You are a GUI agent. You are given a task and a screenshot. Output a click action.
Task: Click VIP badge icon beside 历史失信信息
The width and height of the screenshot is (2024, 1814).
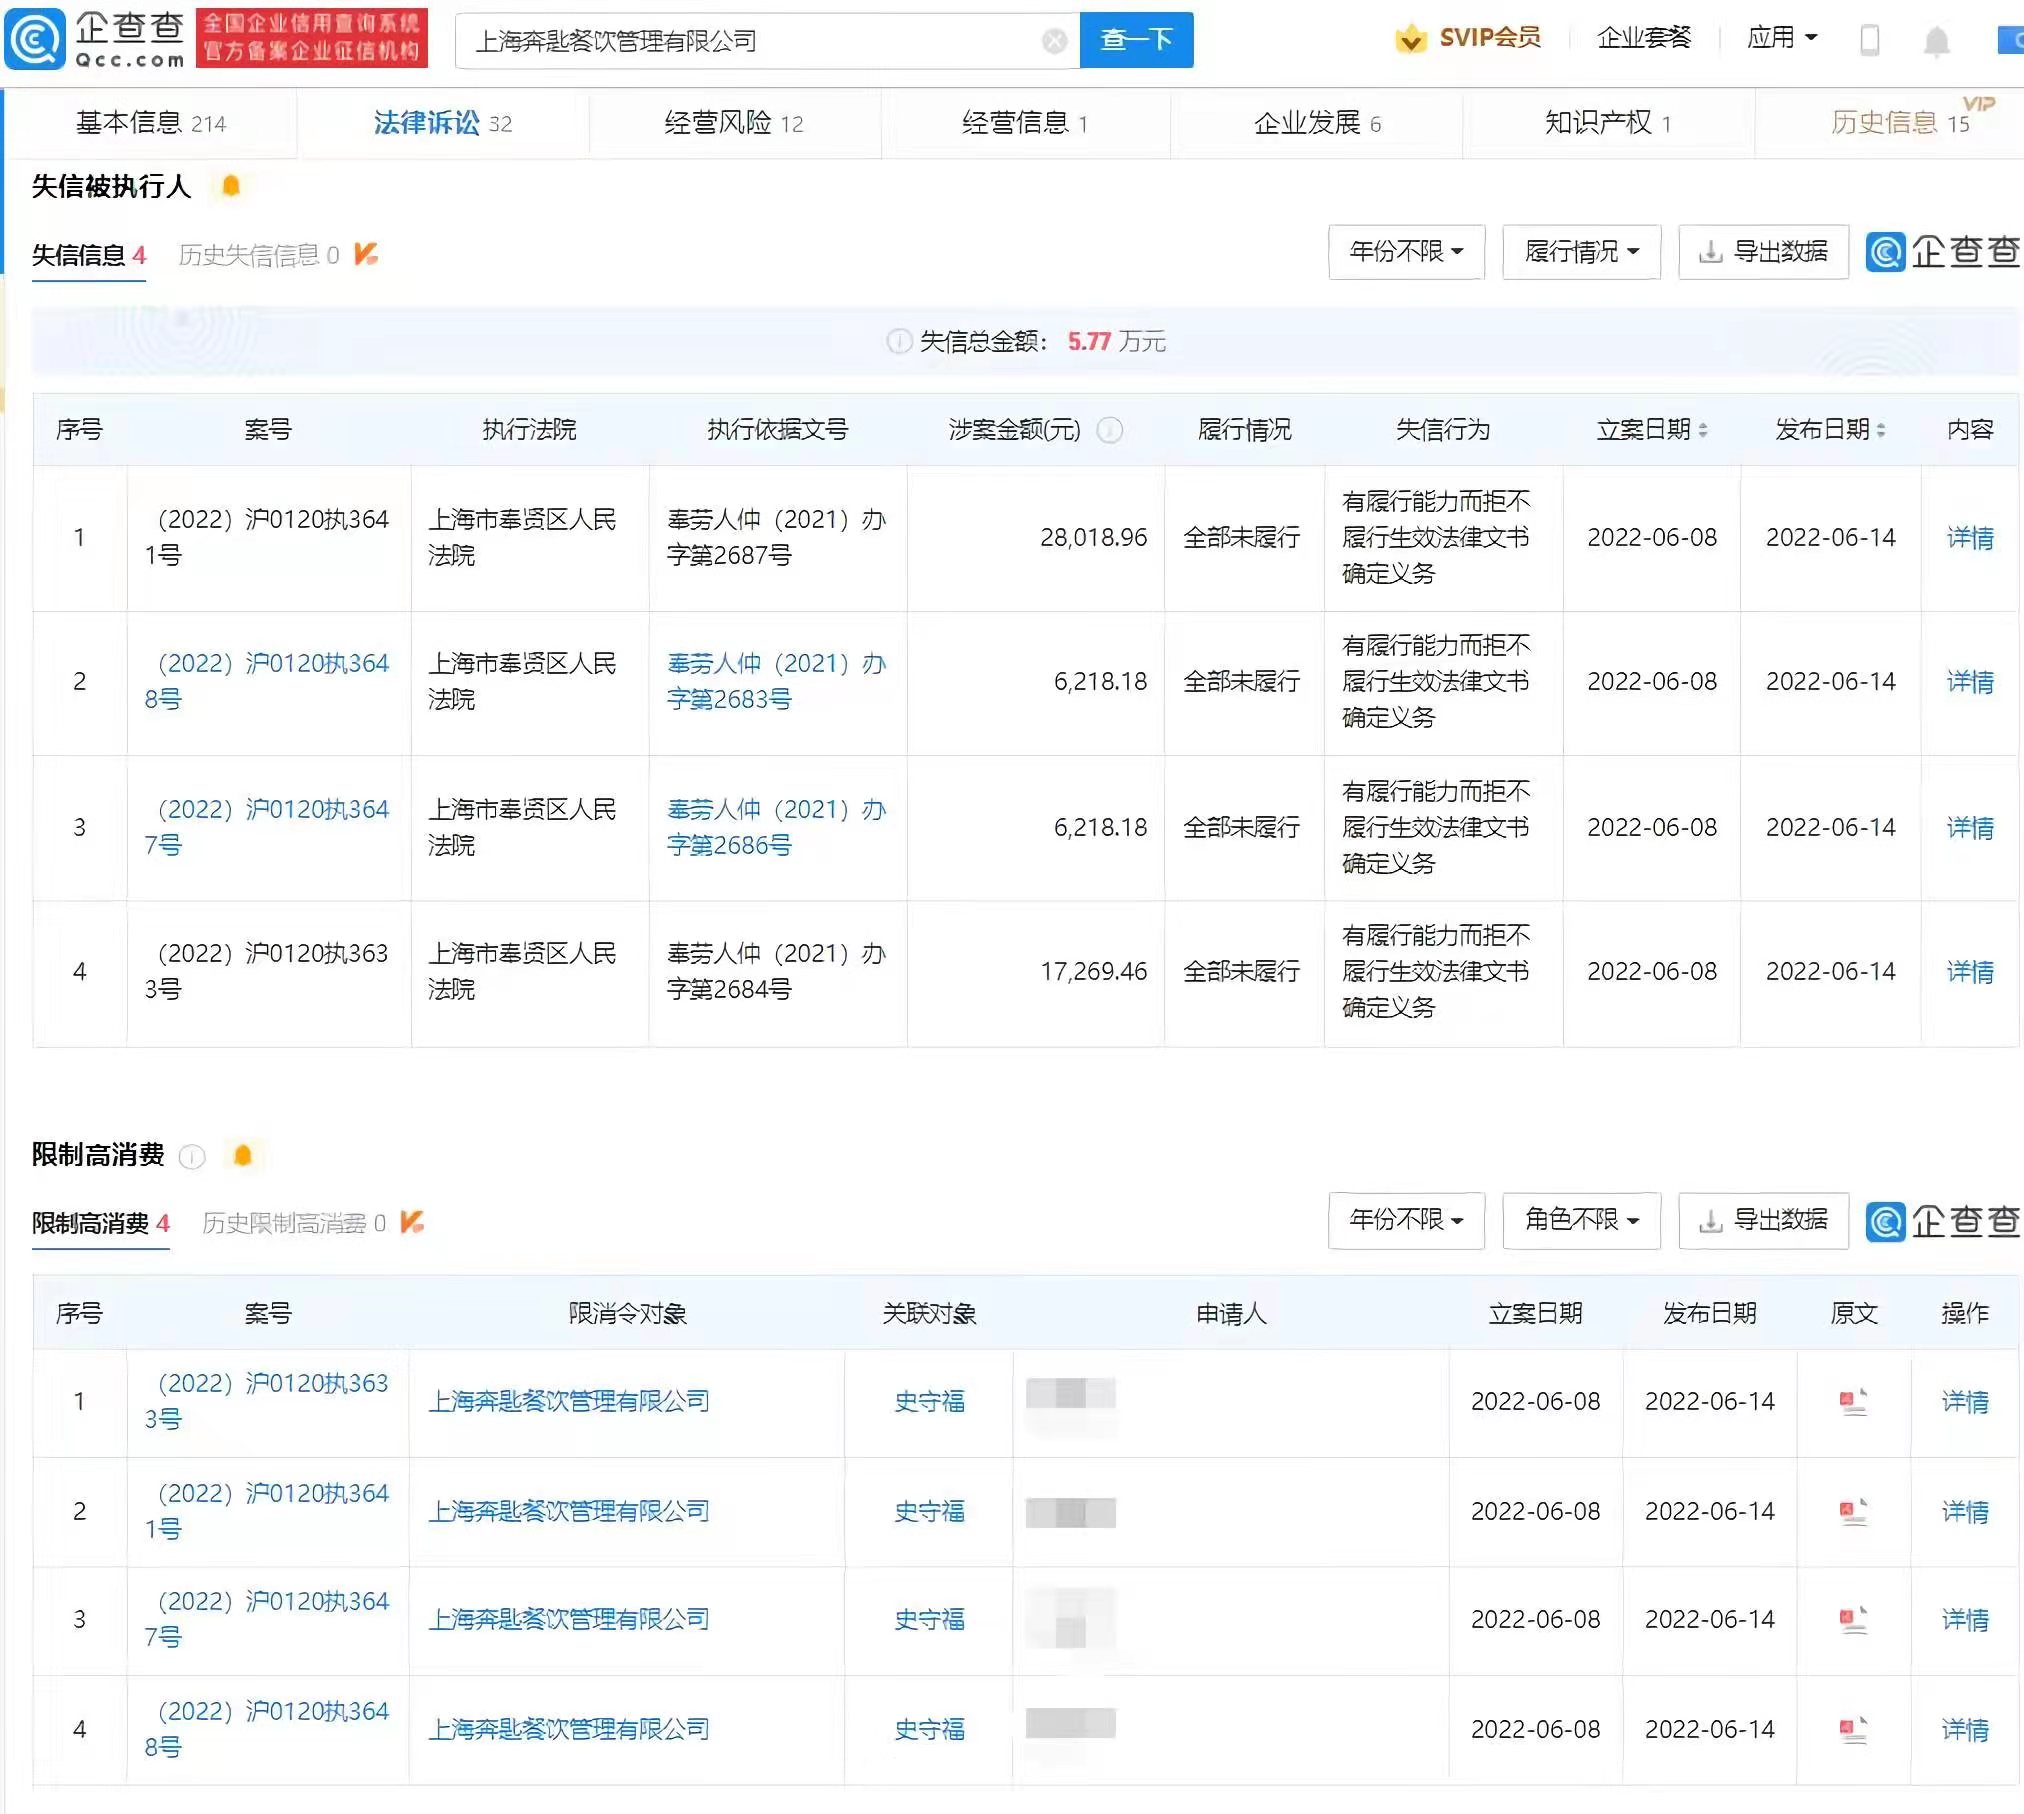[366, 254]
